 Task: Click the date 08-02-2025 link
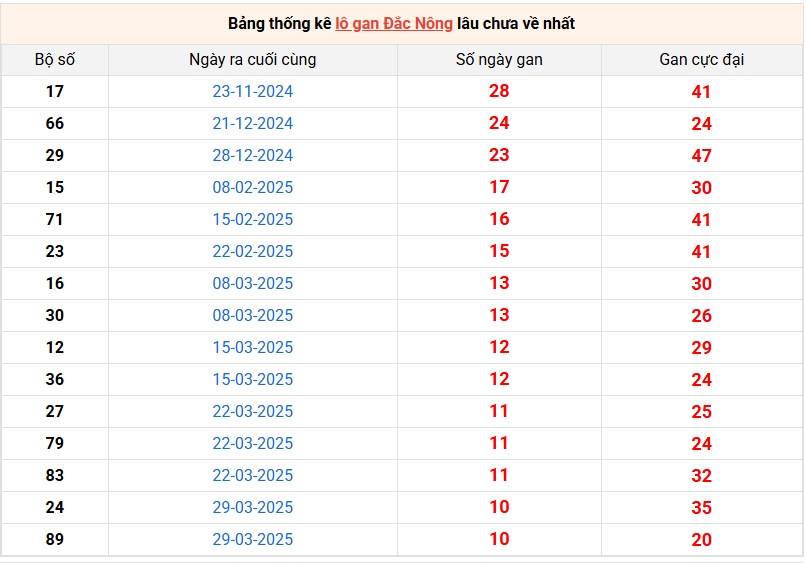coord(252,187)
